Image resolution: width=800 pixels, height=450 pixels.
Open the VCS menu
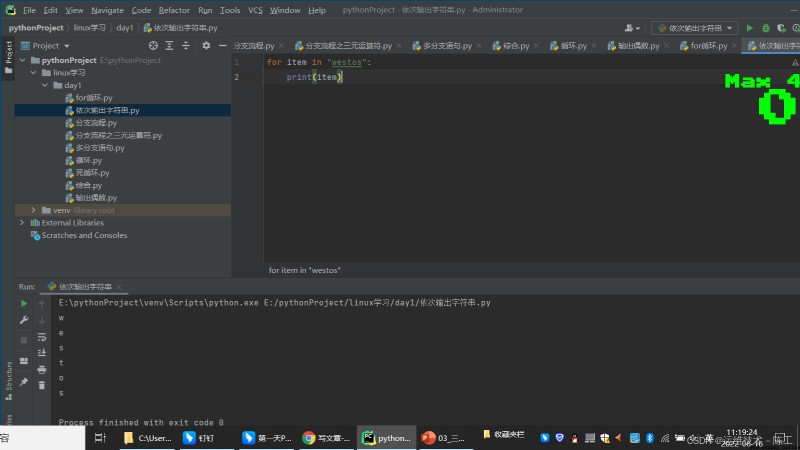(x=255, y=10)
